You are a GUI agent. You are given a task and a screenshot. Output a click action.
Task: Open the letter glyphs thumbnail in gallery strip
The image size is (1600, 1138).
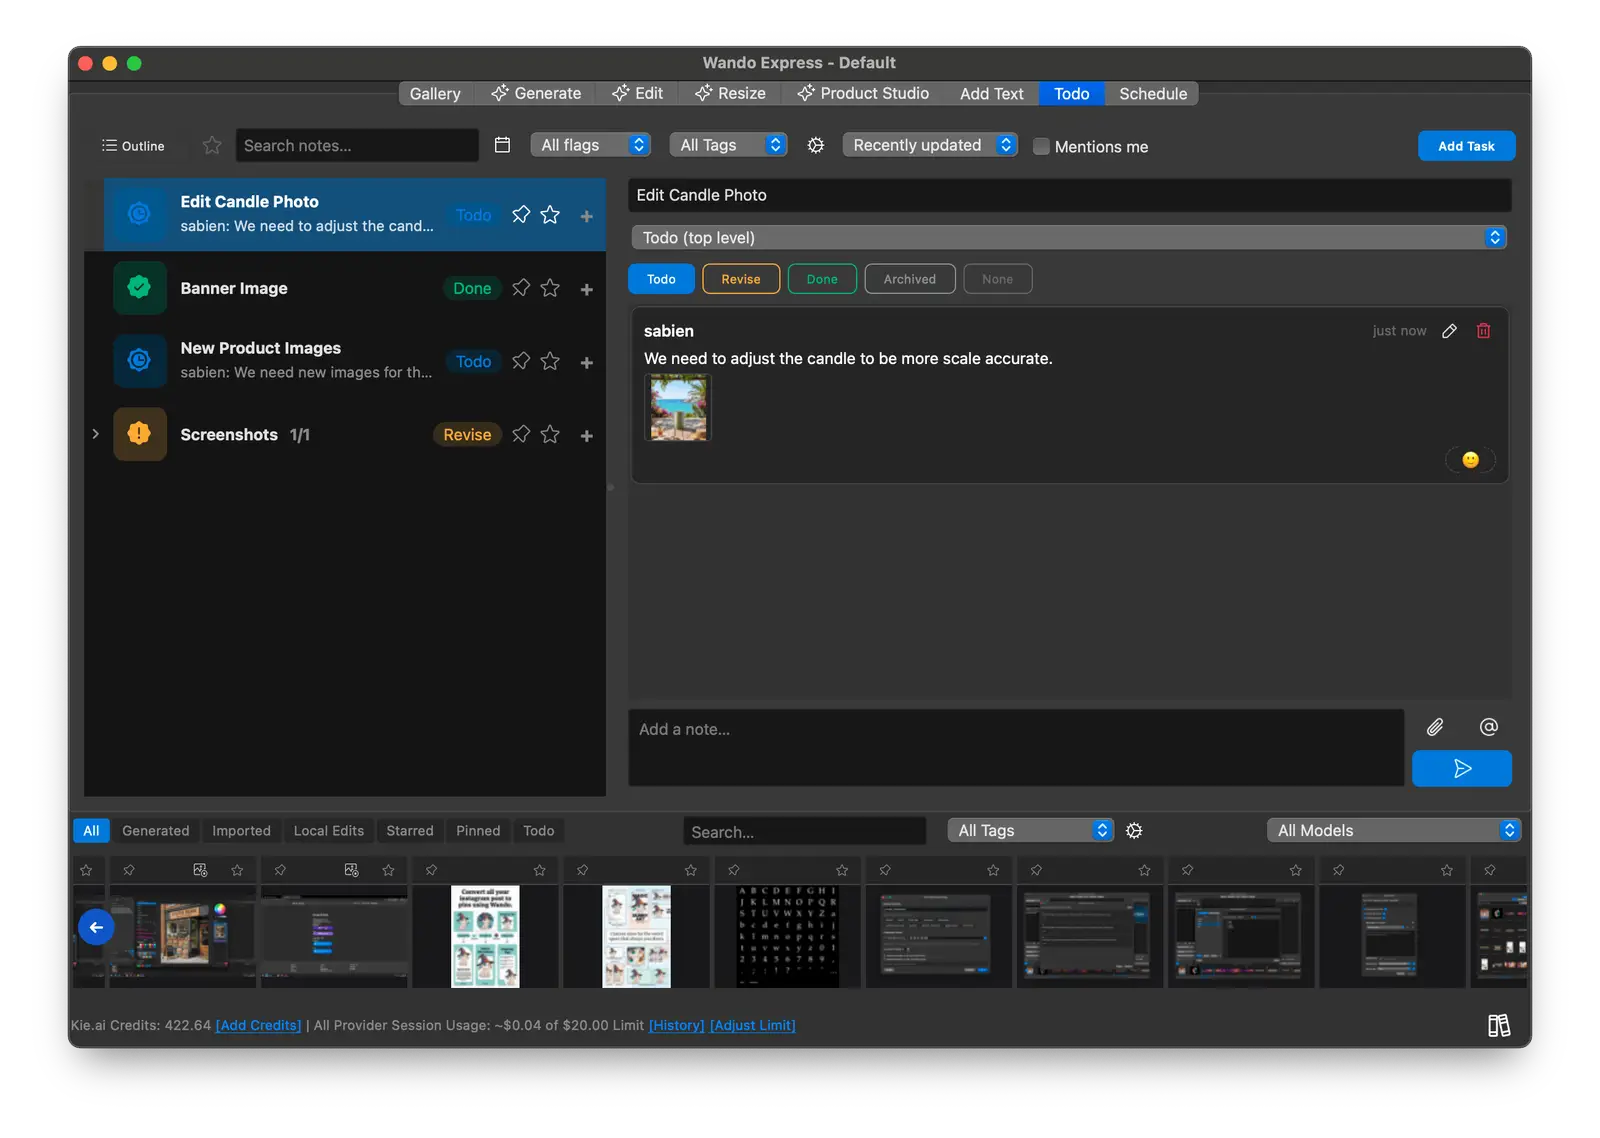tap(787, 936)
